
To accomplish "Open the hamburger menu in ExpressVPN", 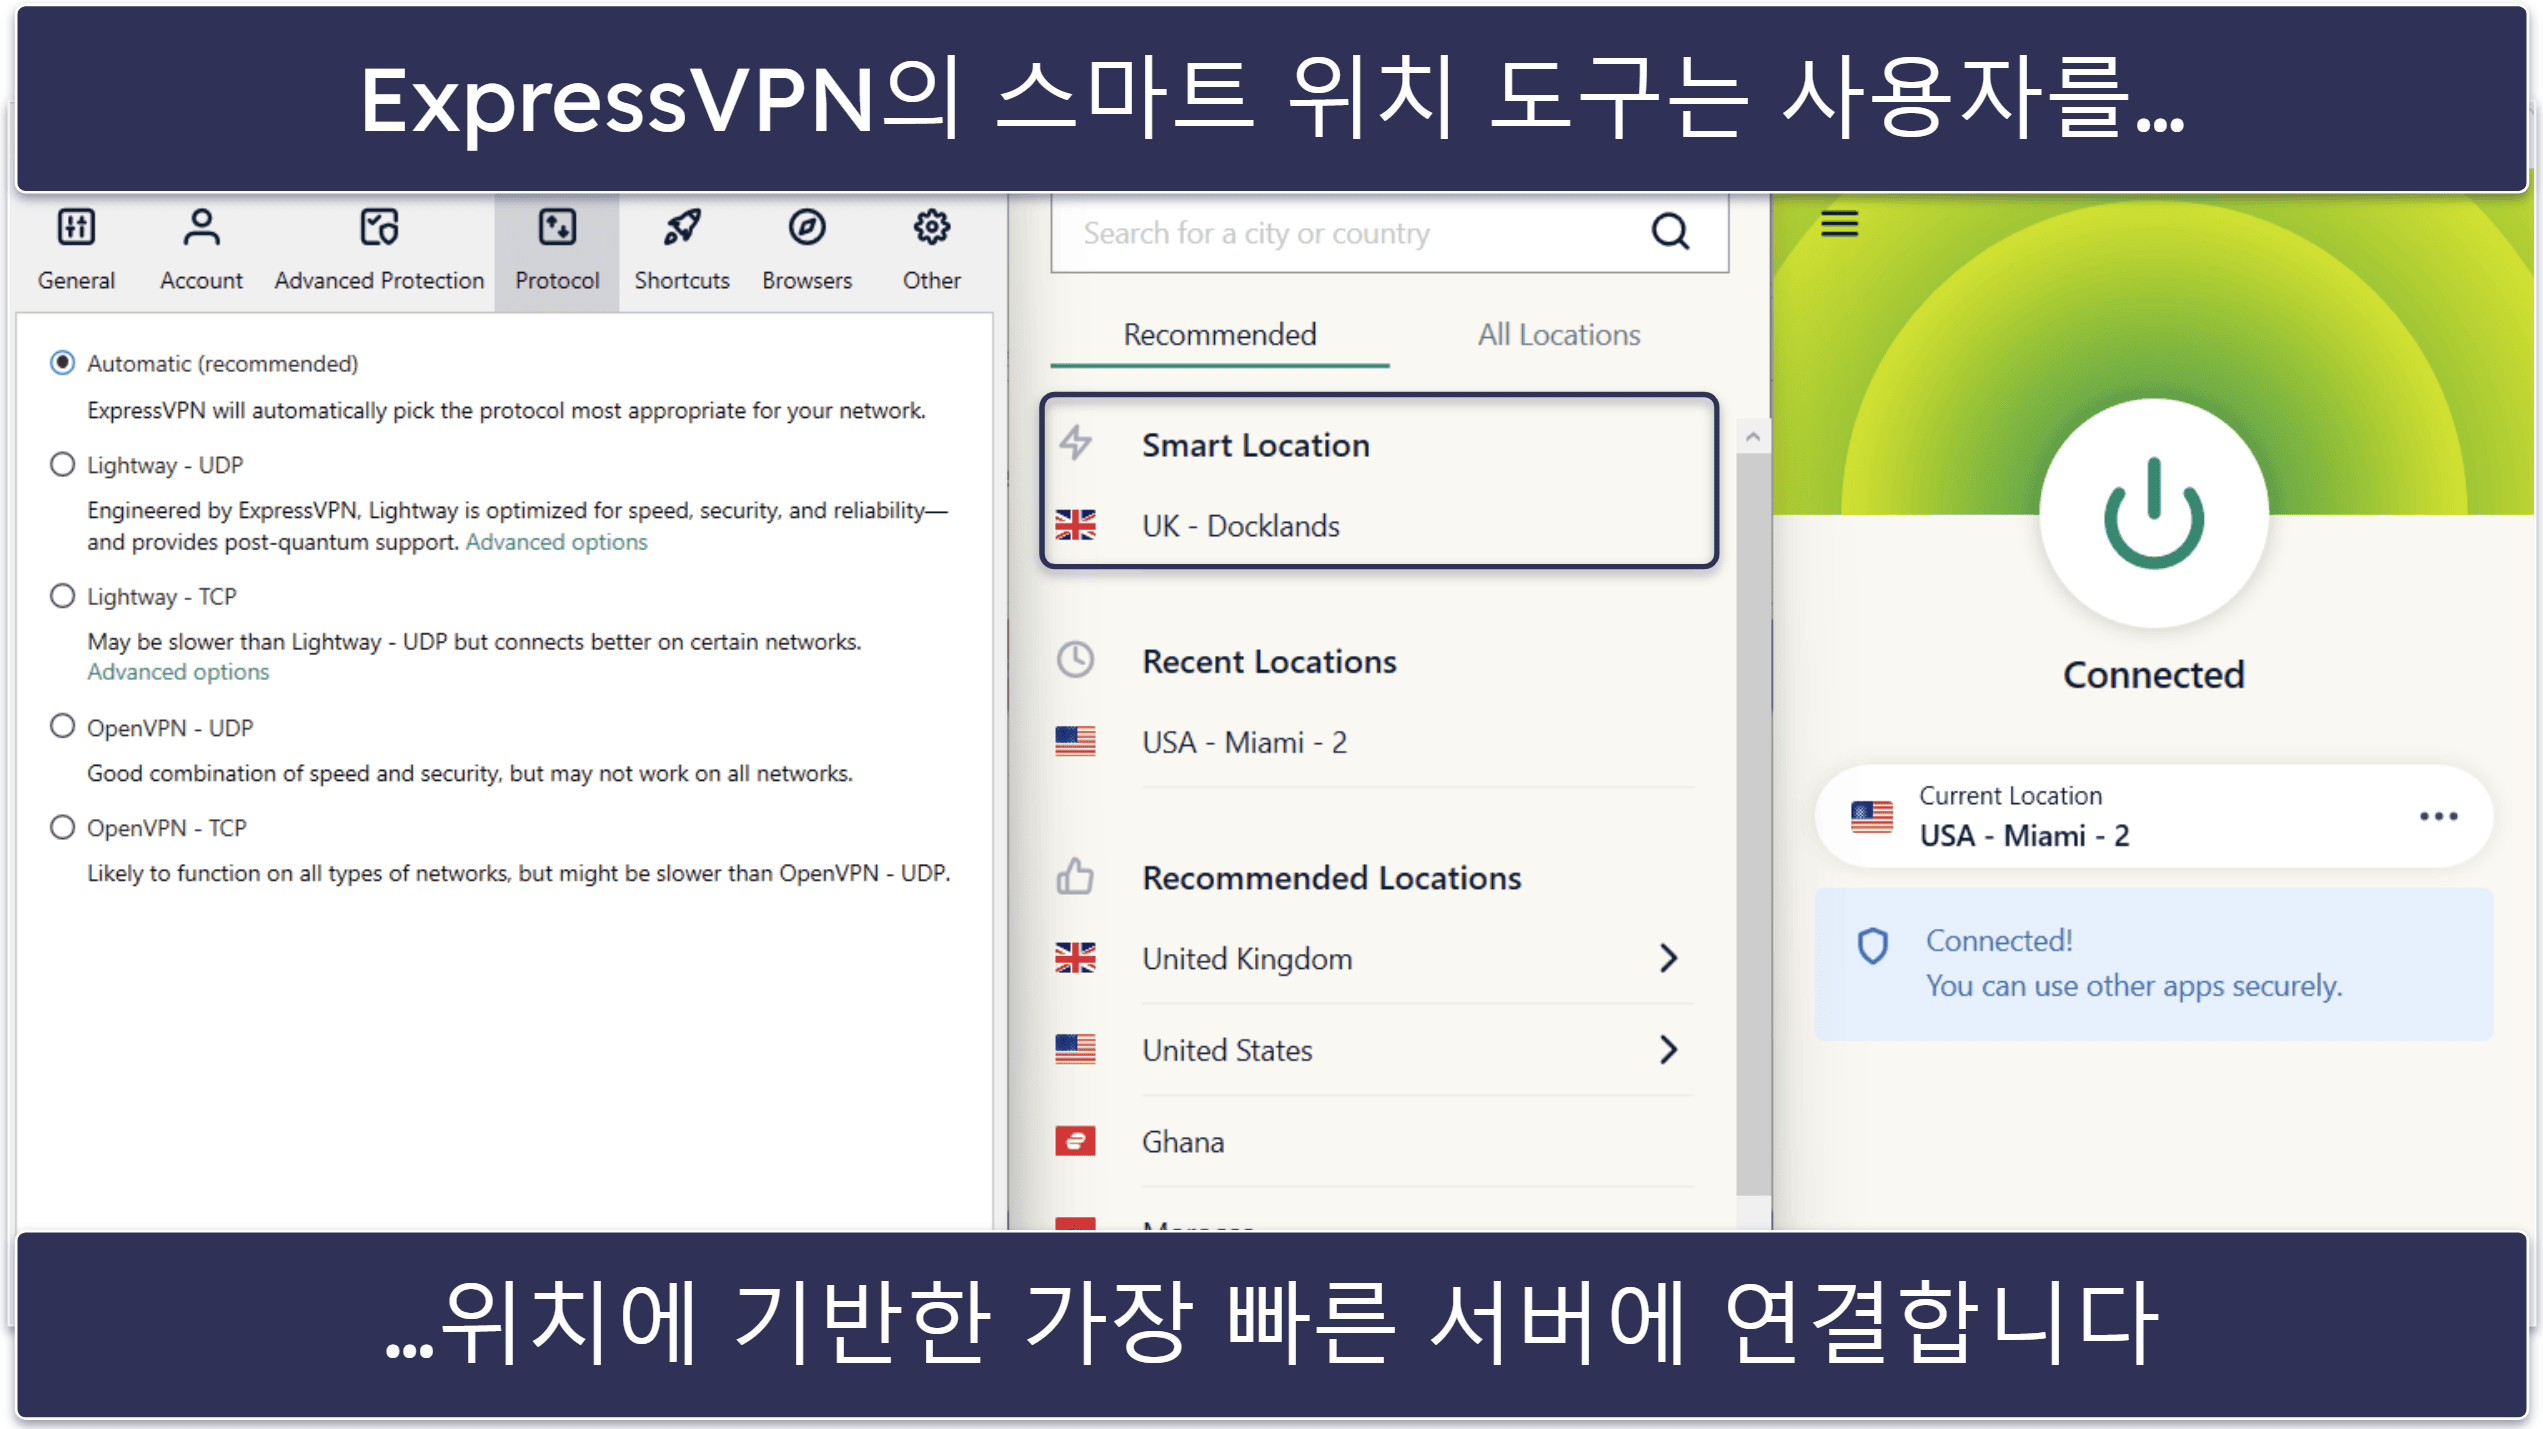I will [1839, 224].
